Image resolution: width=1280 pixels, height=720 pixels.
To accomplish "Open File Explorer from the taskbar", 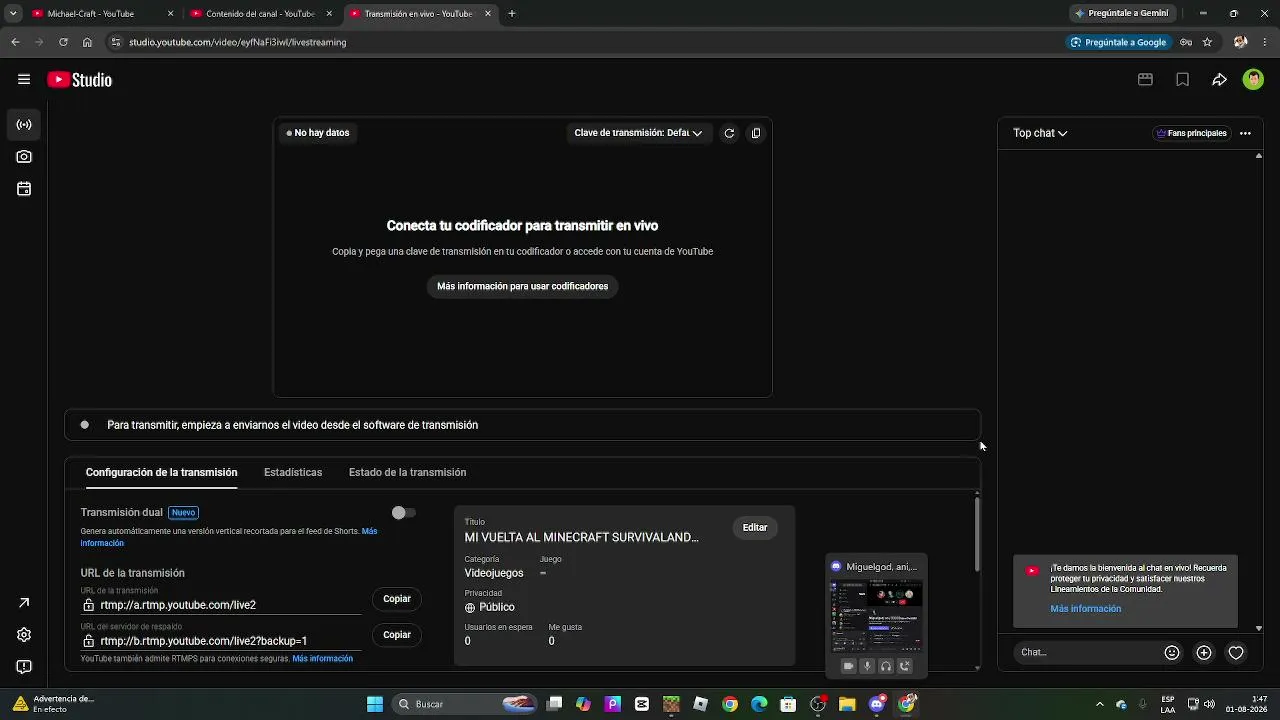I will (847, 704).
